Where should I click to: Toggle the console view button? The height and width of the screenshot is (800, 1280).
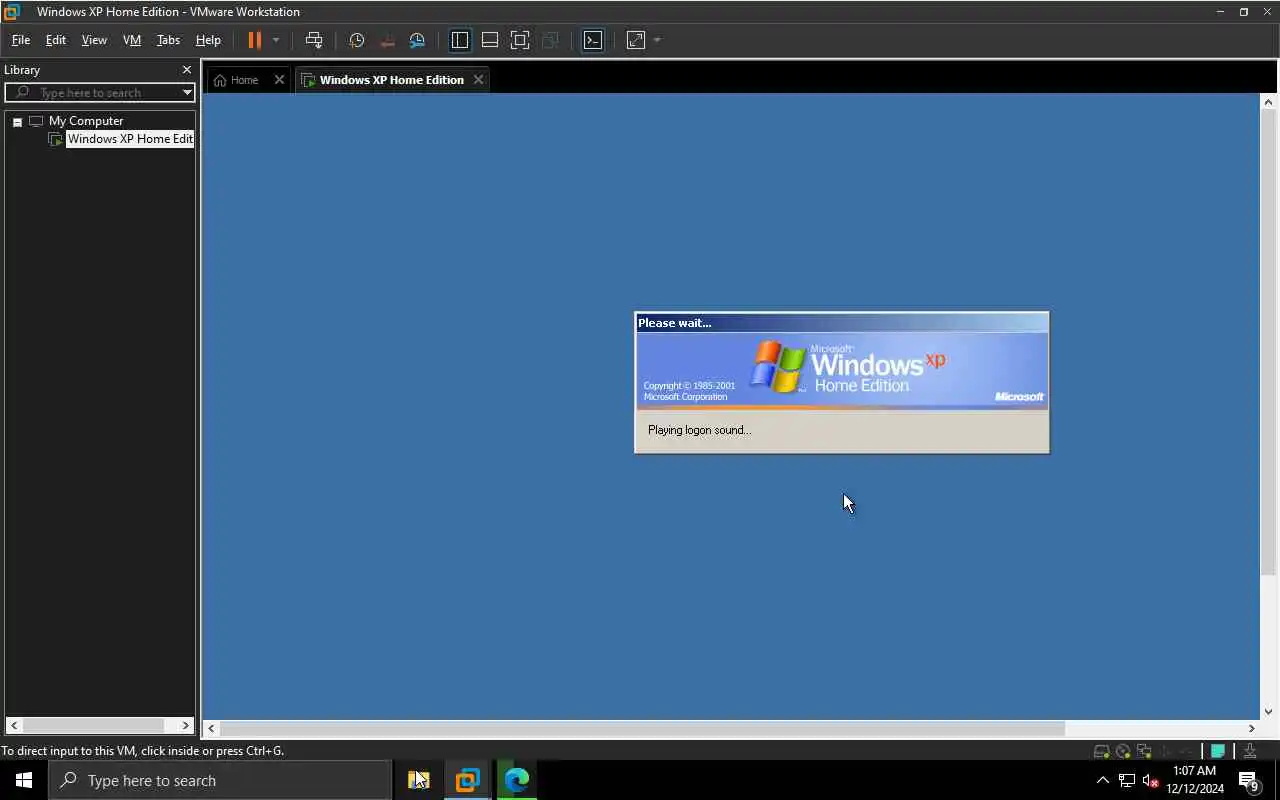[x=593, y=40]
